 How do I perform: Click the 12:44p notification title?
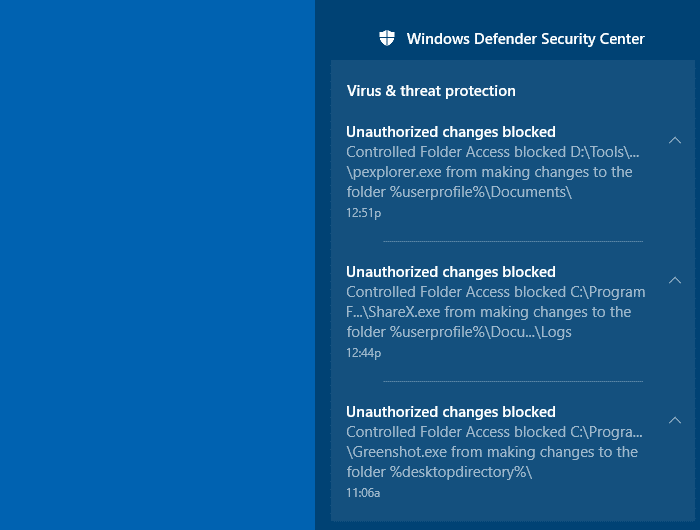point(451,272)
